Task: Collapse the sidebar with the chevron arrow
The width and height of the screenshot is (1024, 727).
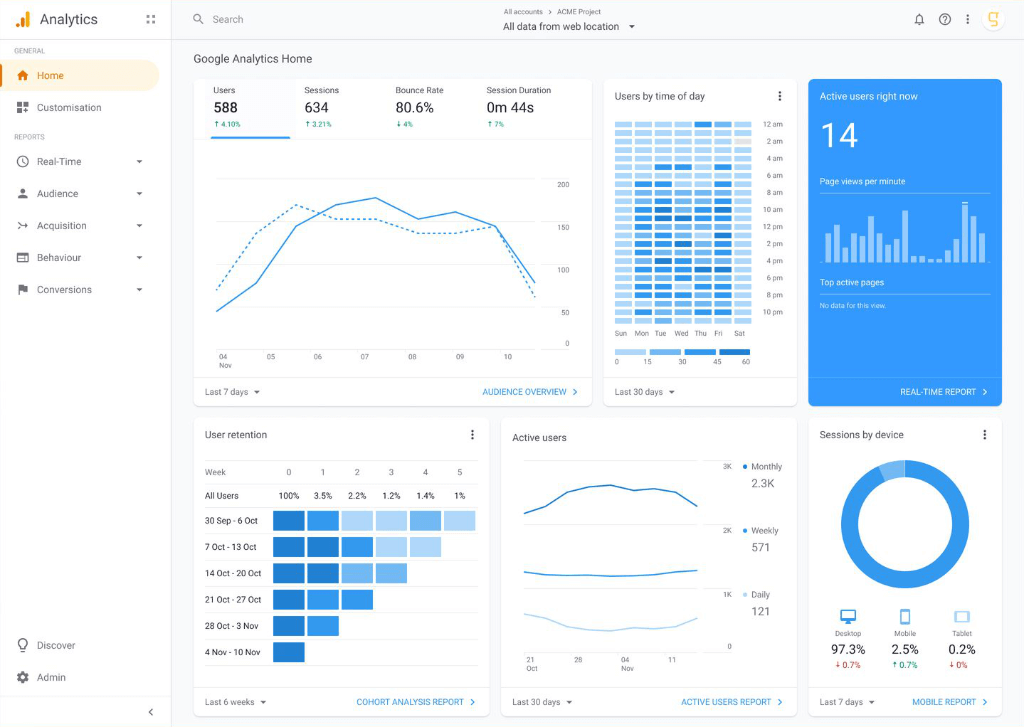Action: 151,712
